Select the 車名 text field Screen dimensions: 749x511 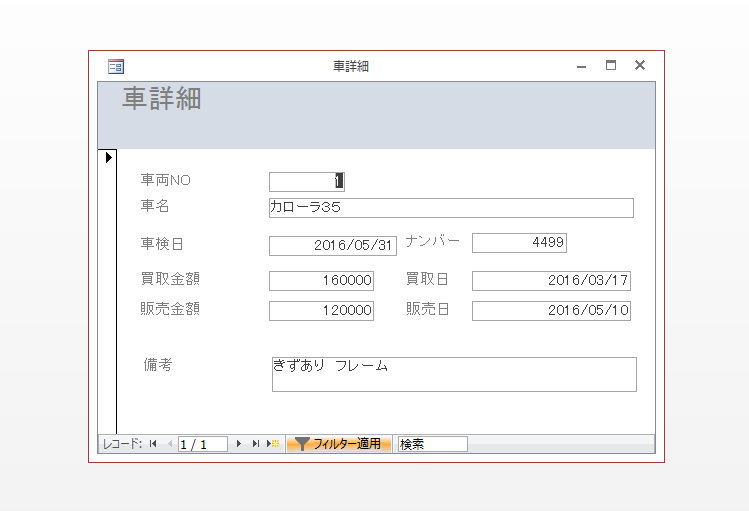click(x=450, y=208)
